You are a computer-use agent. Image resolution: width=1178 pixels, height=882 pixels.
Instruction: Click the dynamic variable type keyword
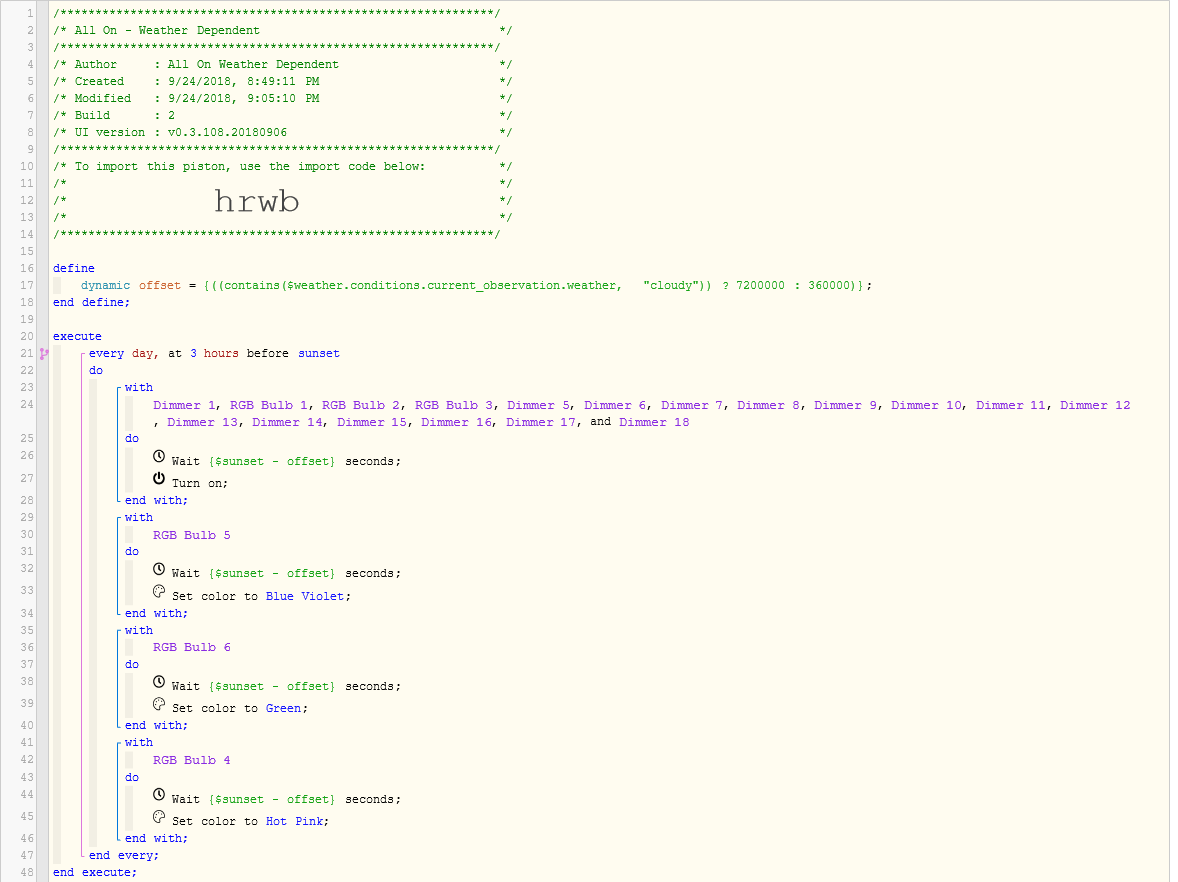click(105, 285)
